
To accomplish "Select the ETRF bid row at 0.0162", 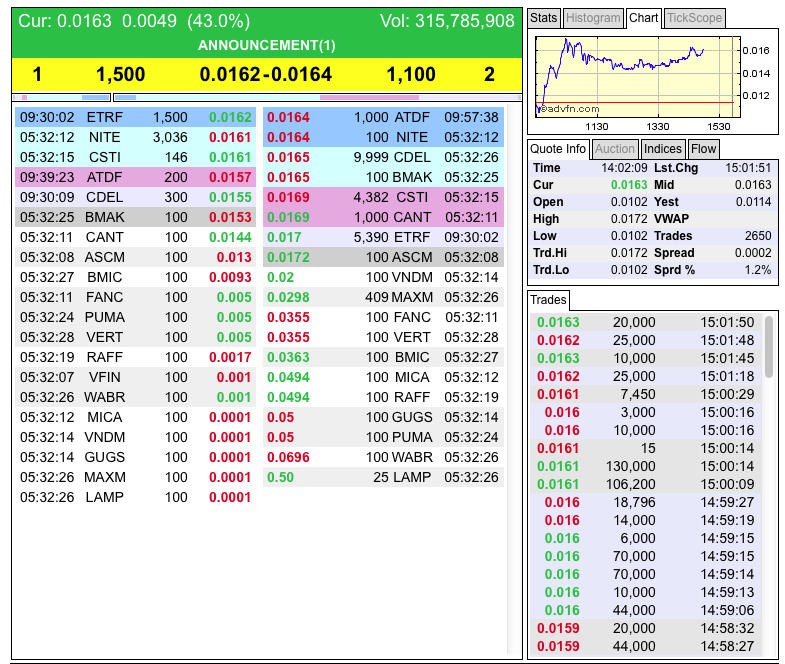I will [x=135, y=117].
